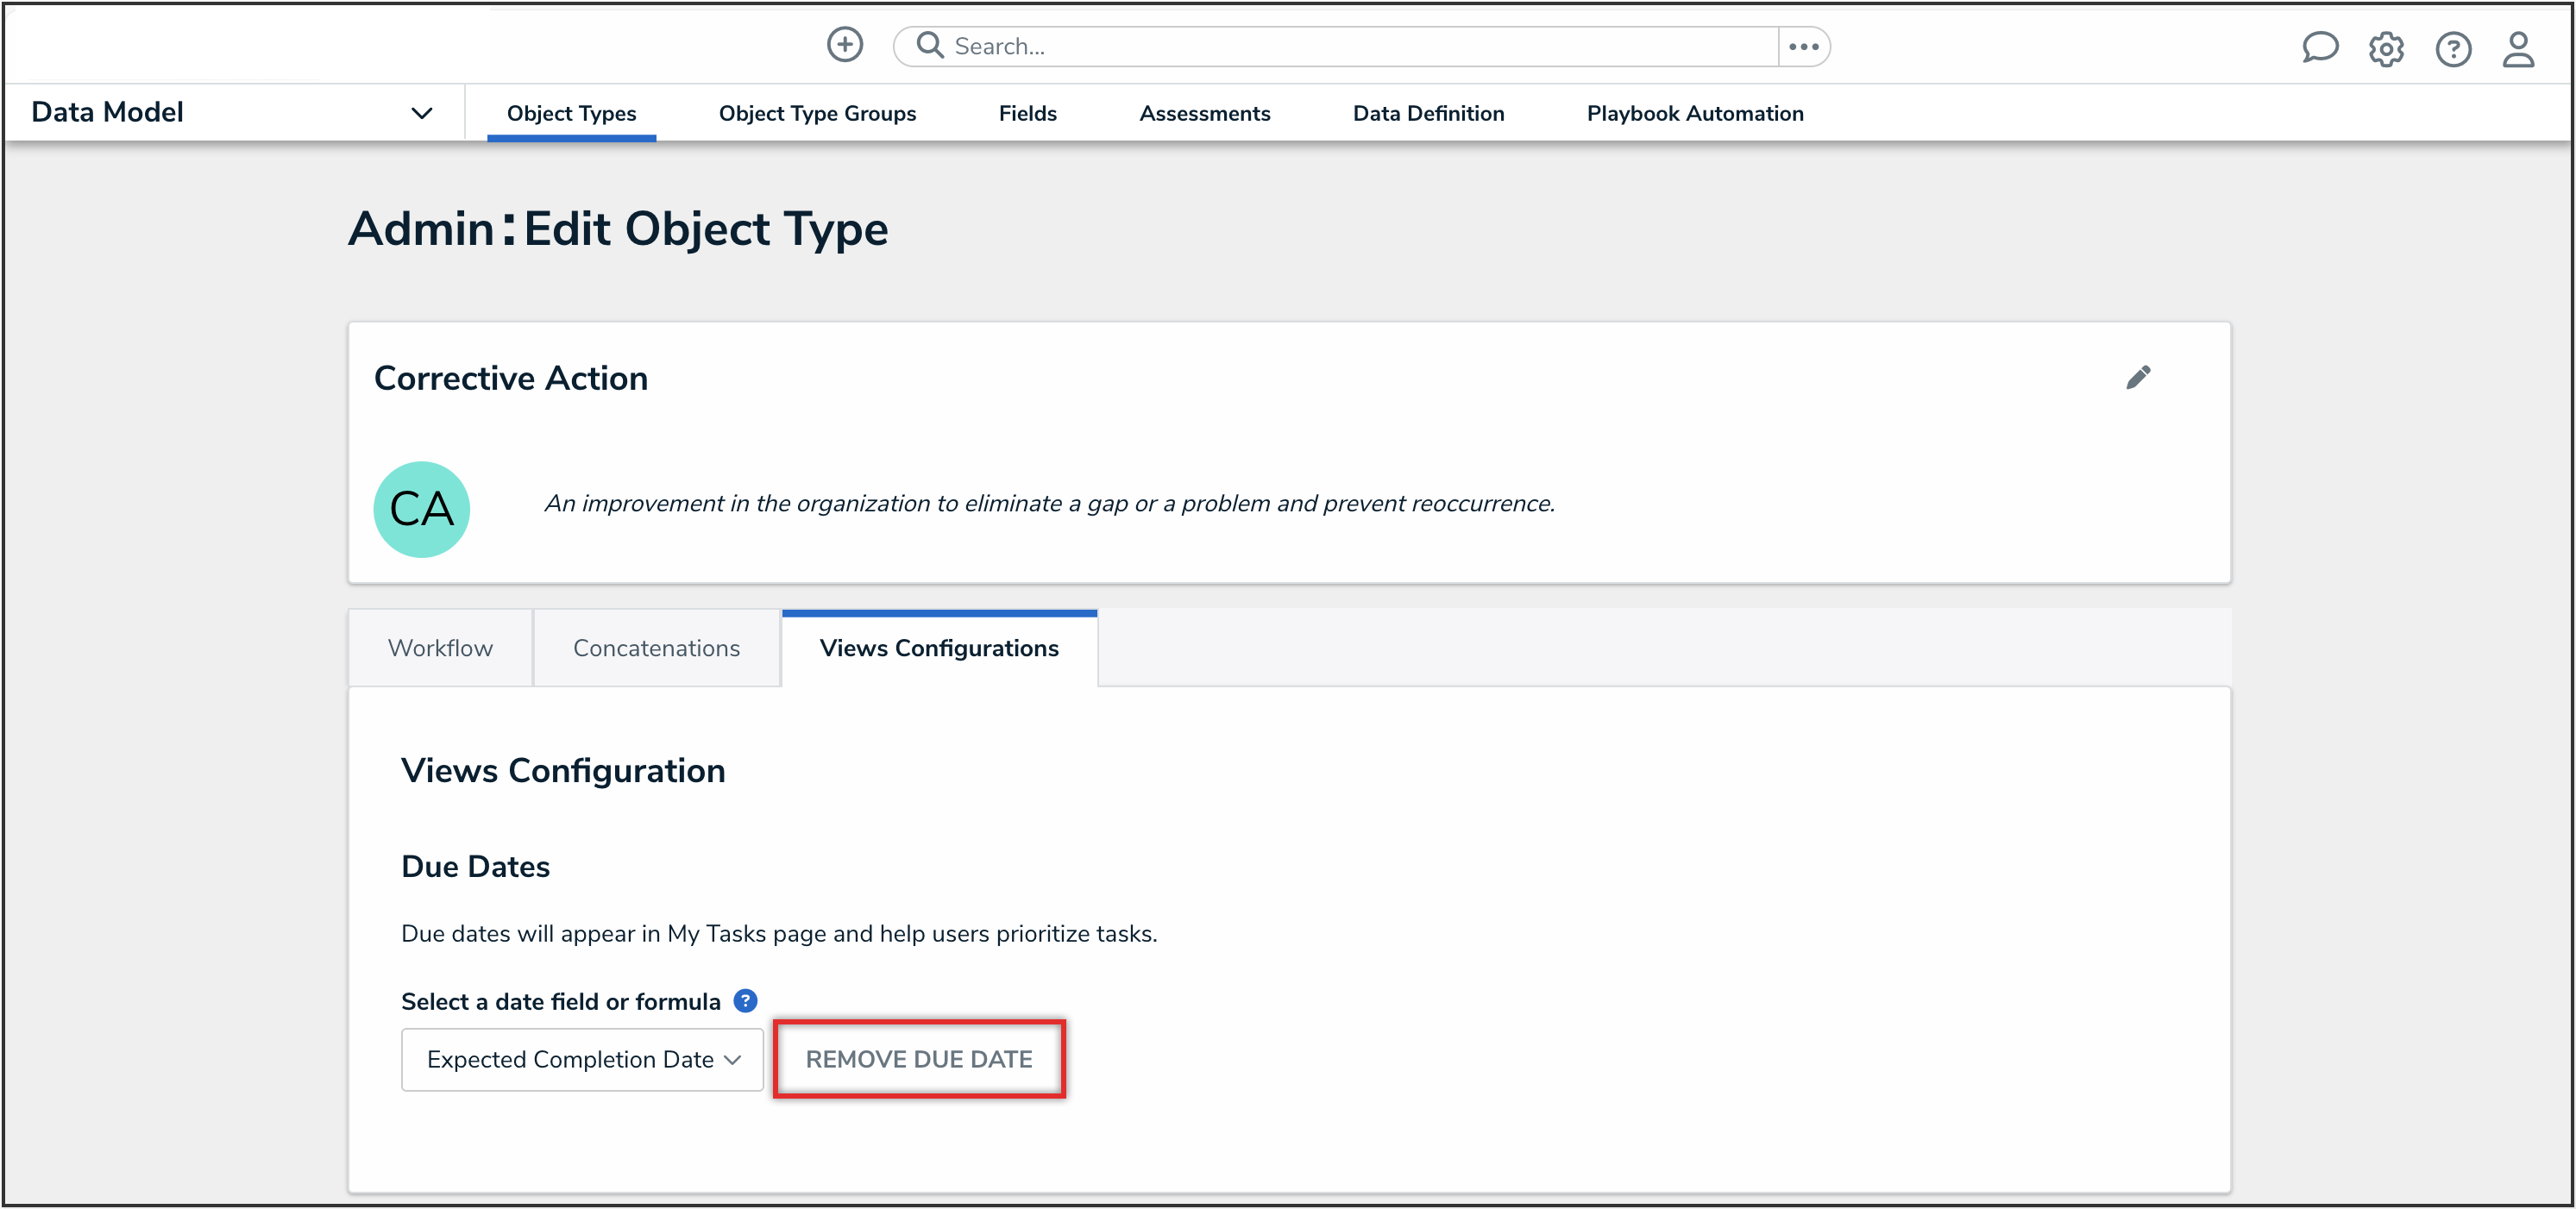Open the settings gear icon
The image size is (2576, 1209).
[x=2385, y=48]
